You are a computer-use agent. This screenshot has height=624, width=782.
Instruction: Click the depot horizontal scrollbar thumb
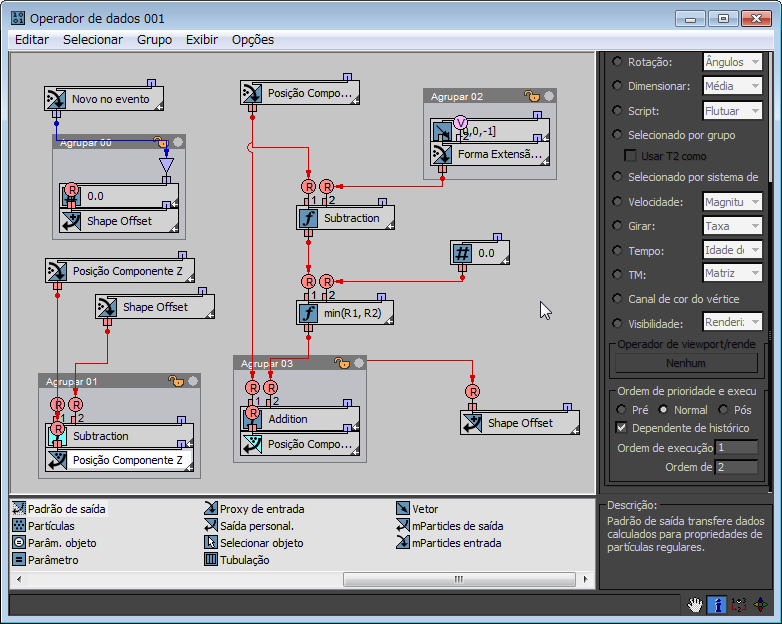point(459,579)
